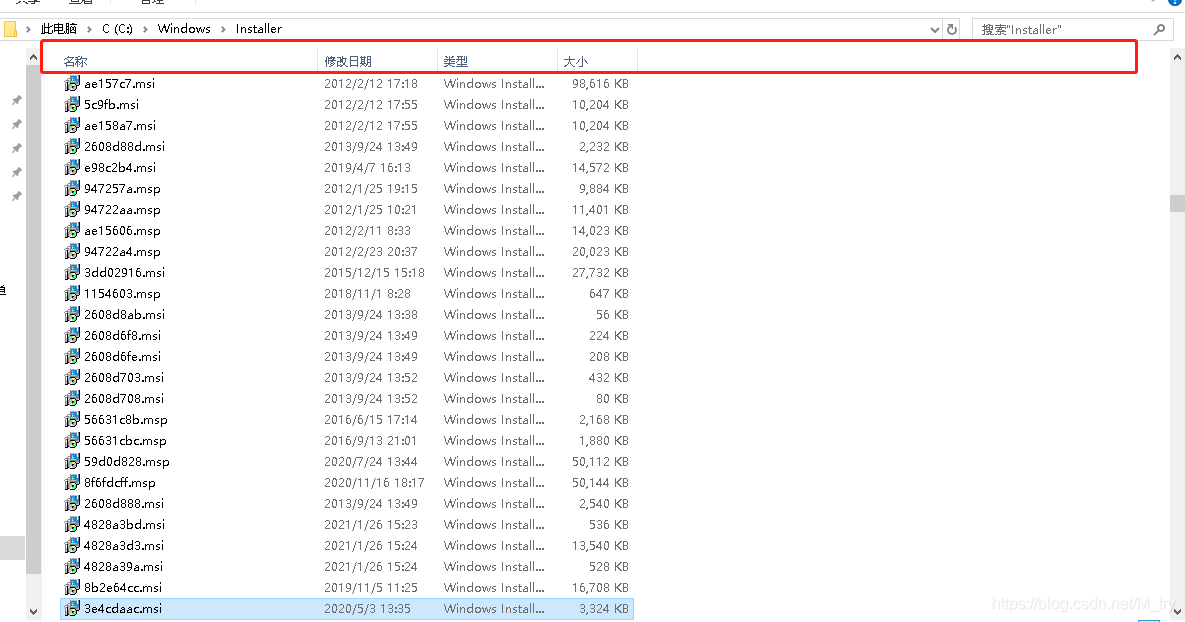The width and height of the screenshot is (1185, 622).
Task: Click icon of 2608d8ab.msi
Action: point(72,314)
